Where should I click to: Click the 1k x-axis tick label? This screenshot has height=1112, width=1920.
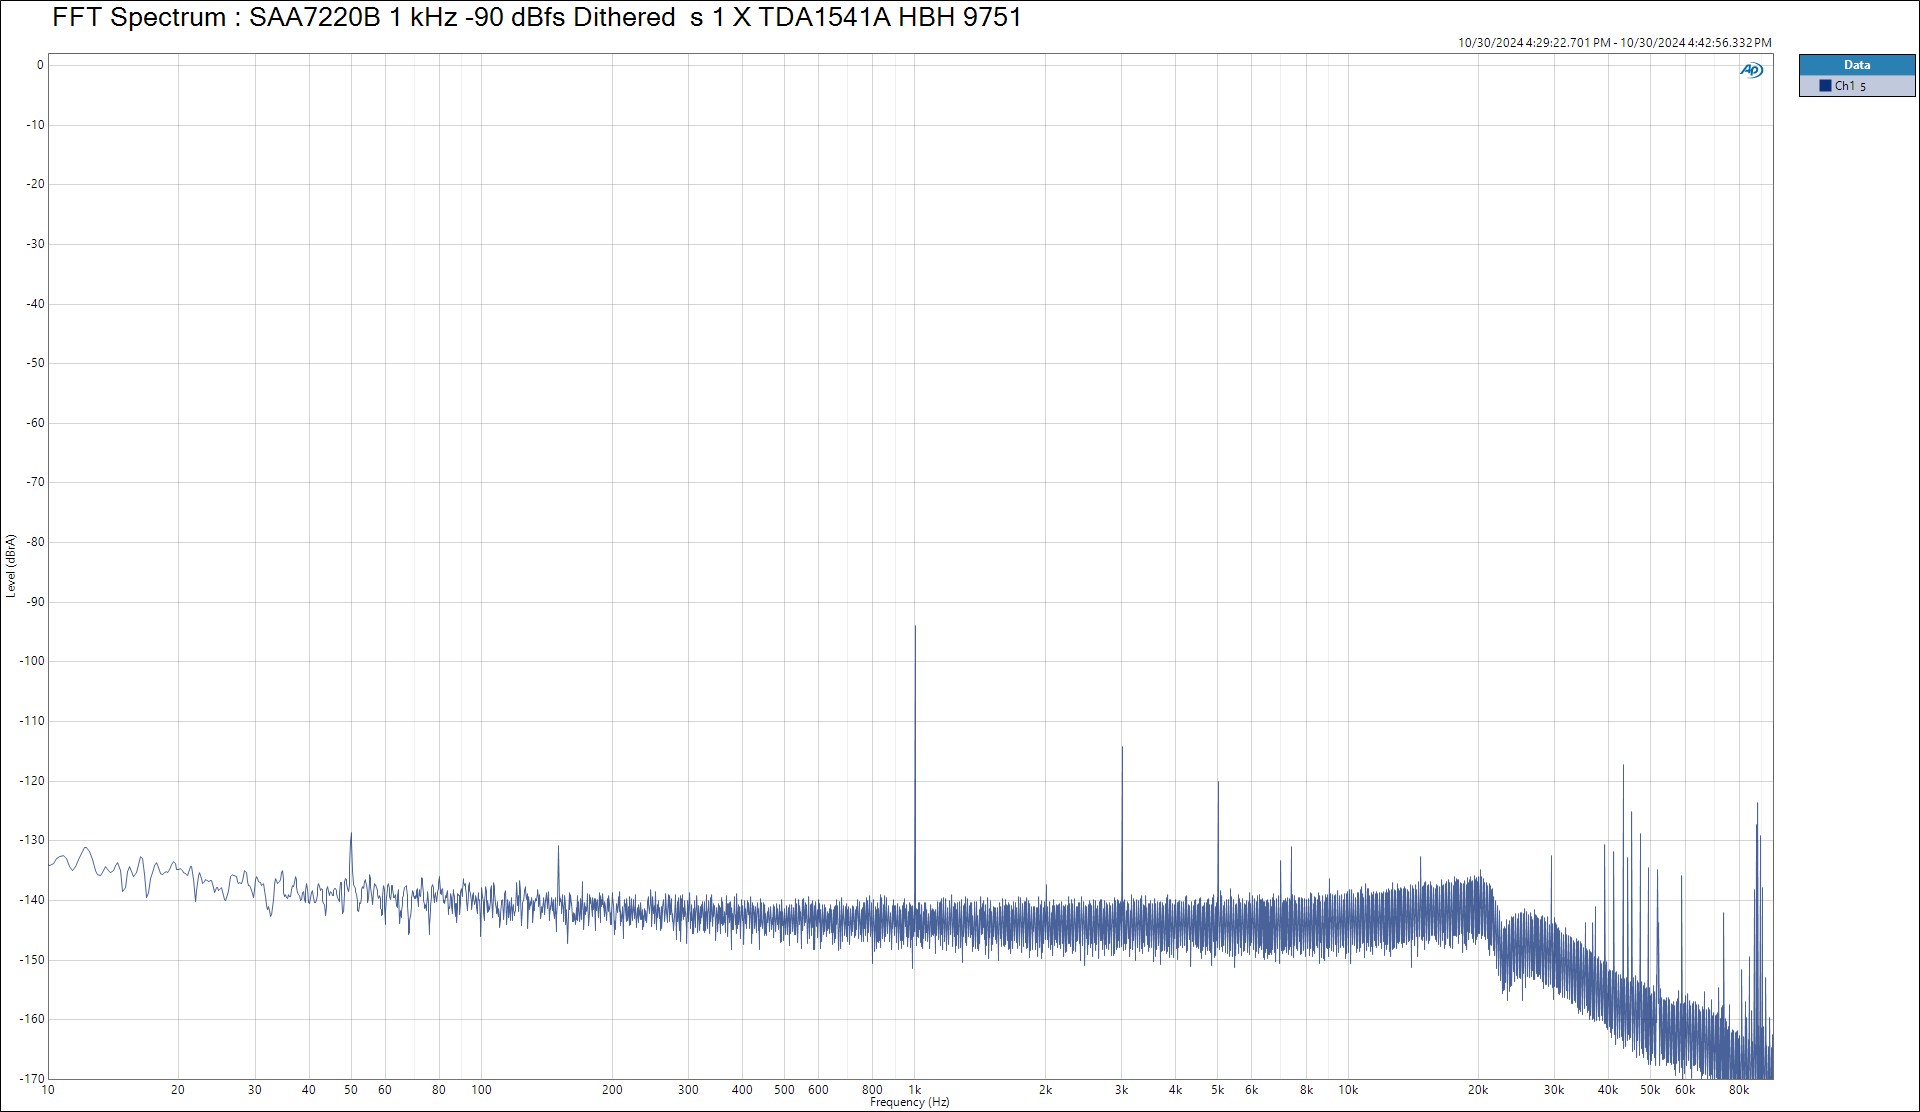[915, 1090]
